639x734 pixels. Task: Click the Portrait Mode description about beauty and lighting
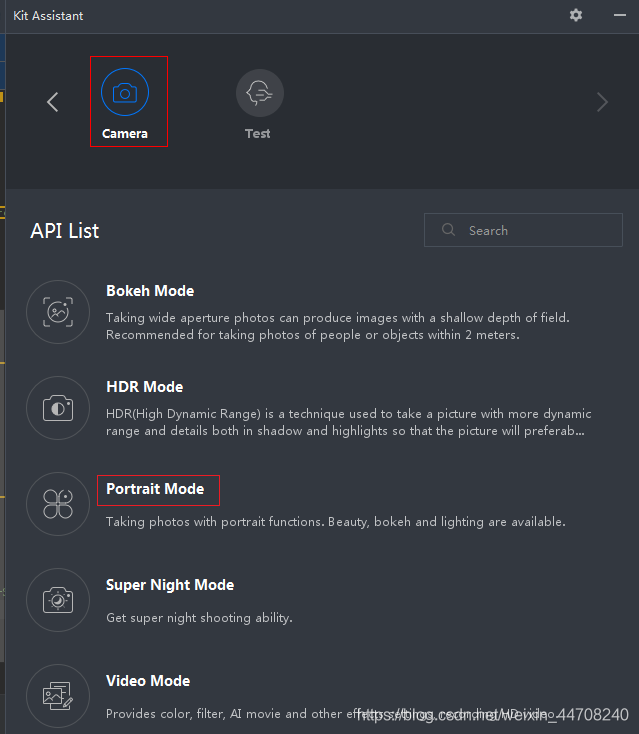click(336, 522)
